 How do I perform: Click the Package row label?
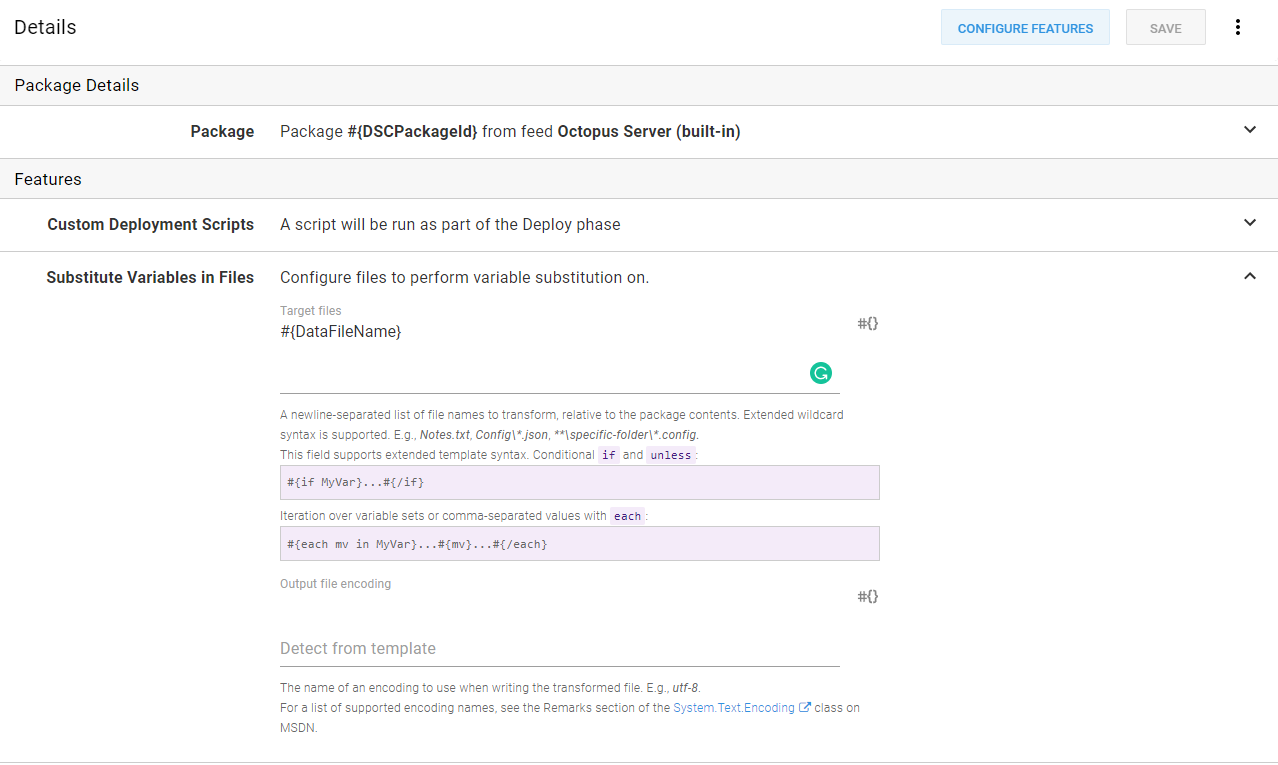pos(222,132)
